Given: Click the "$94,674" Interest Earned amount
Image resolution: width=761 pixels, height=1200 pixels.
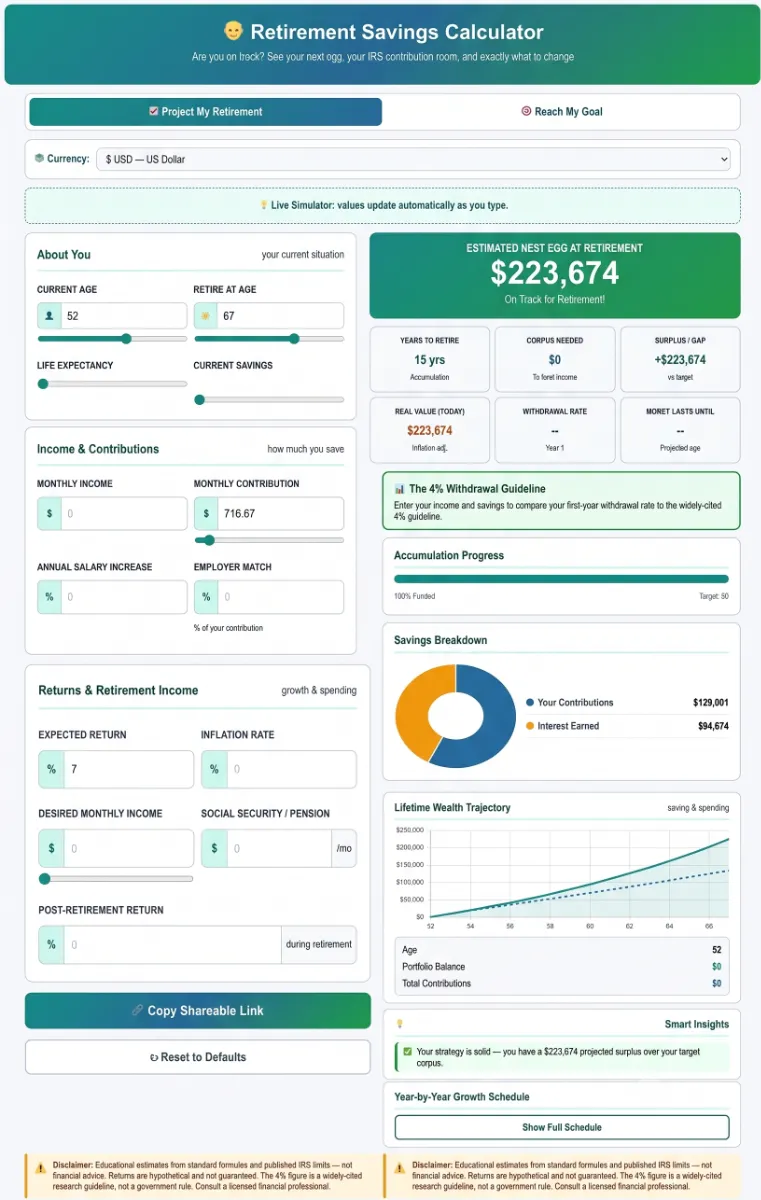Looking at the screenshot, I should (x=713, y=726).
